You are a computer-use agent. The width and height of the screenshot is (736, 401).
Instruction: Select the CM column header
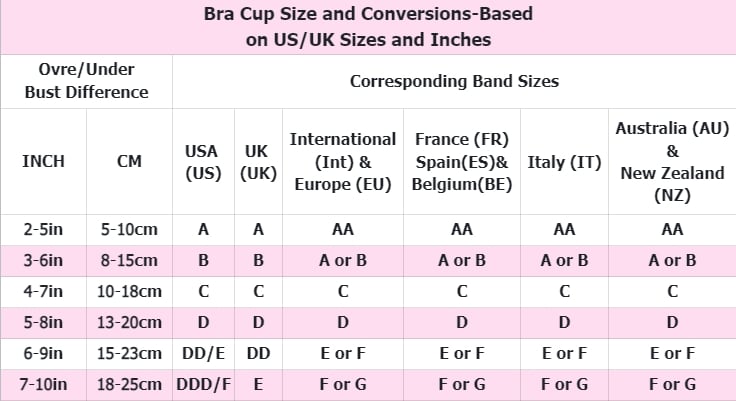129,162
